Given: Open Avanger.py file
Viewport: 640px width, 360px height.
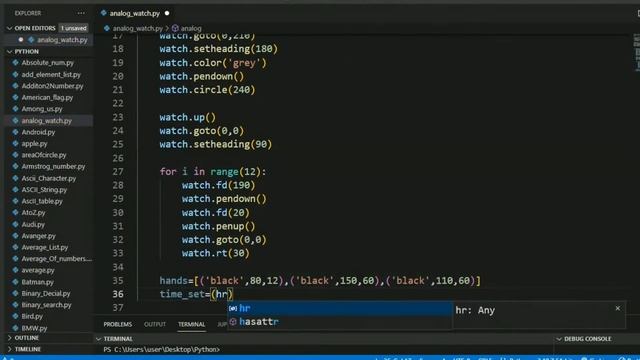Looking at the screenshot, I should pos(38,236).
